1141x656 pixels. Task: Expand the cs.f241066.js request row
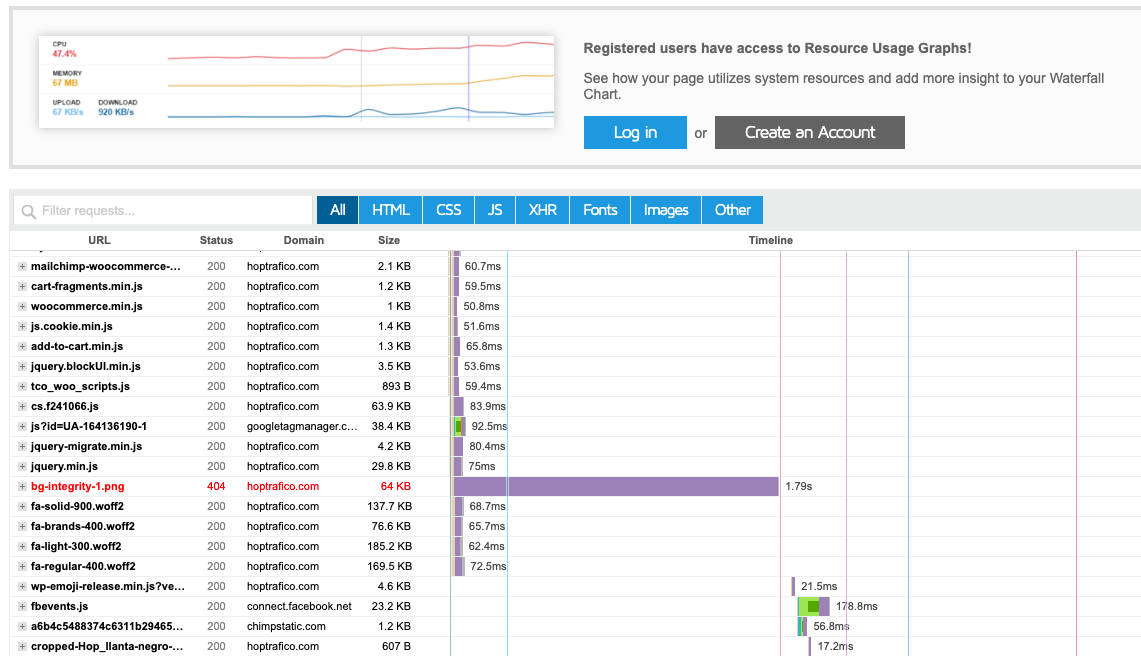tap(22, 406)
